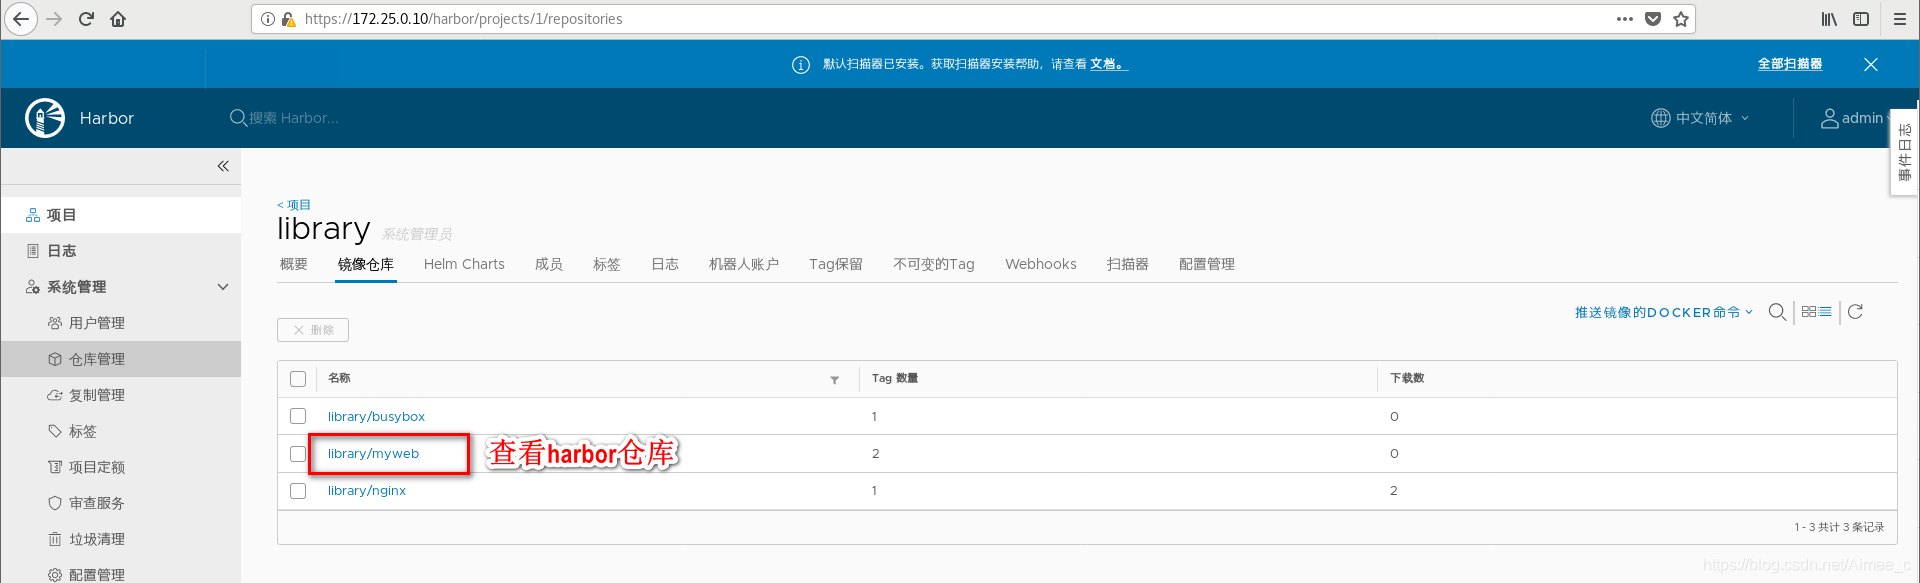1920x583 pixels.
Task: Click the 删除 button
Action: [x=313, y=330]
